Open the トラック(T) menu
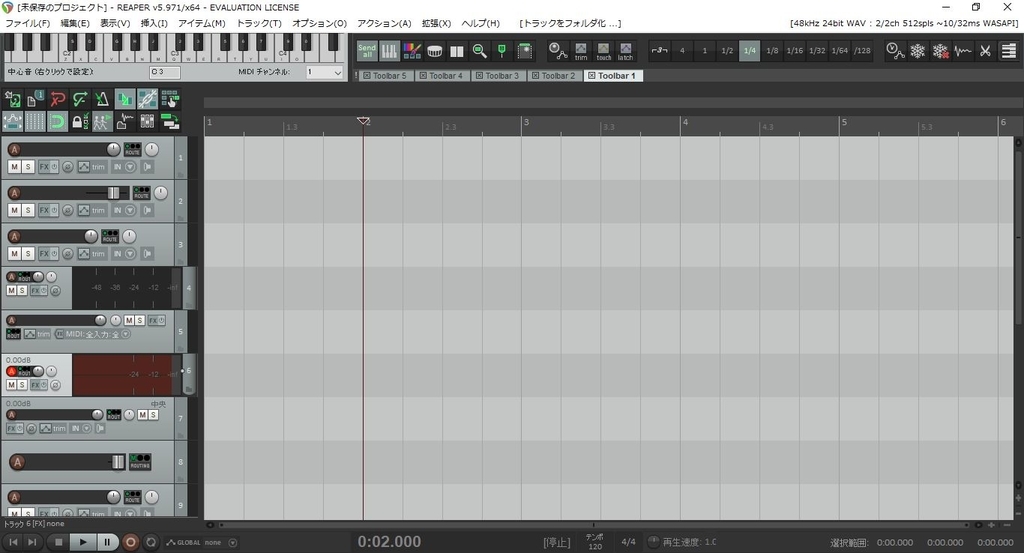 pyautogui.click(x=259, y=23)
